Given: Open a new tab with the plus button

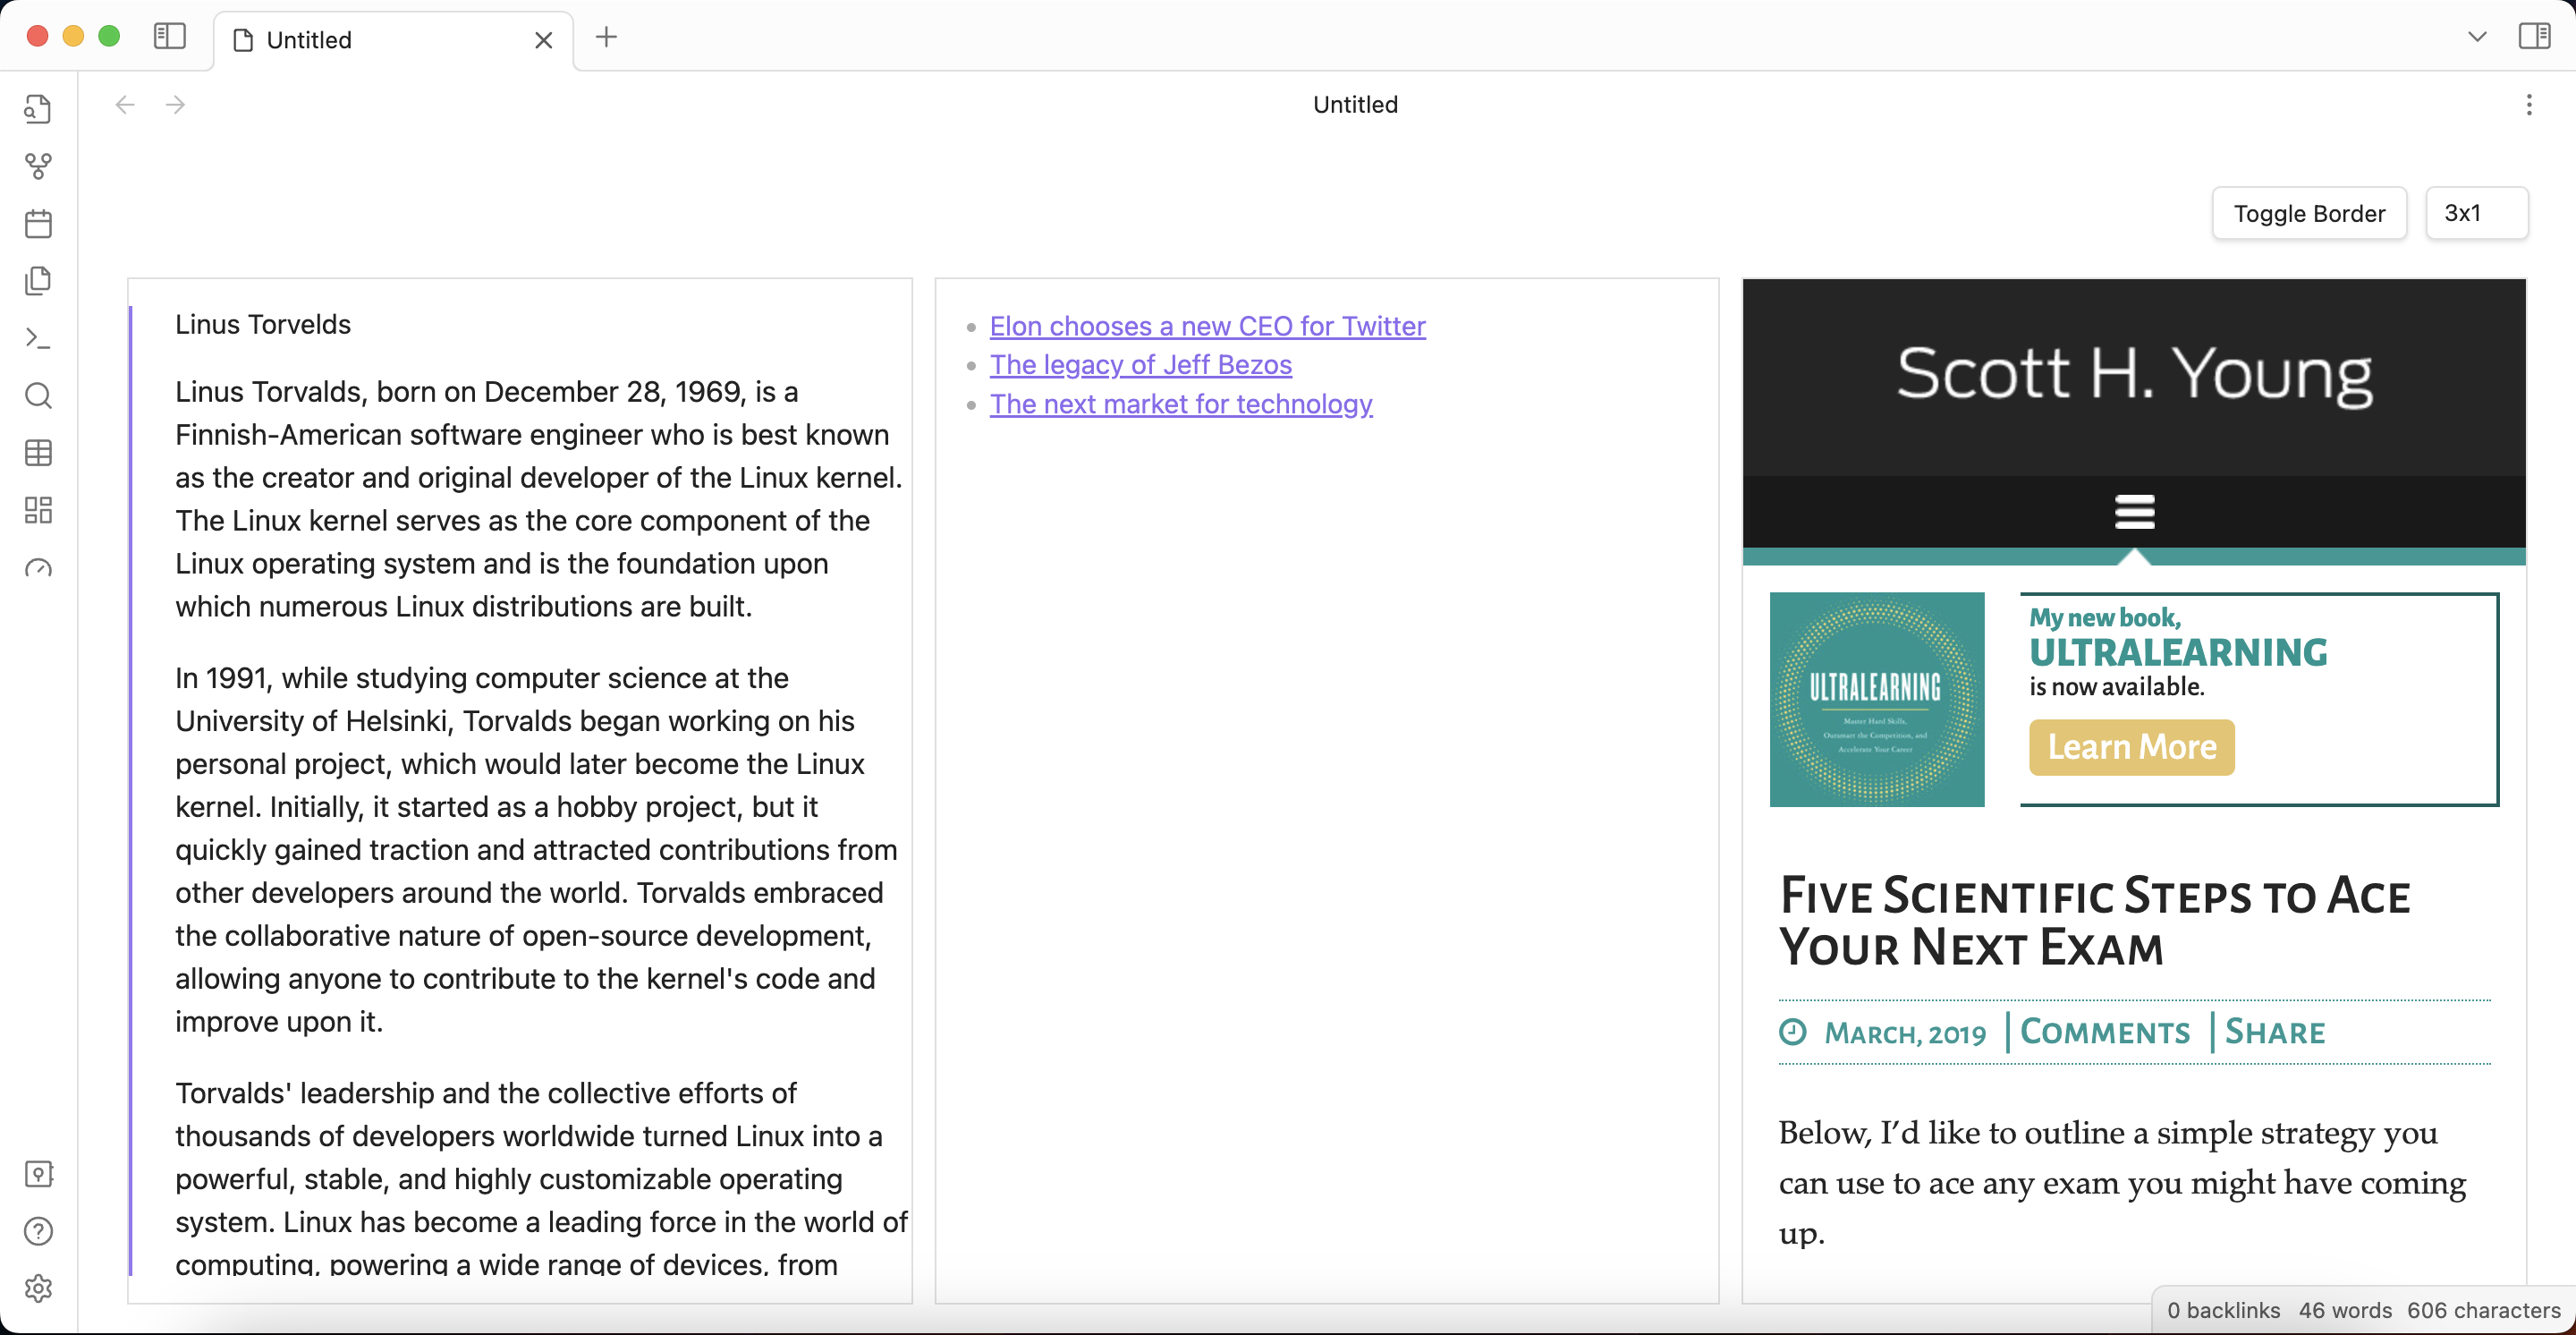Looking at the screenshot, I should 607,37.
